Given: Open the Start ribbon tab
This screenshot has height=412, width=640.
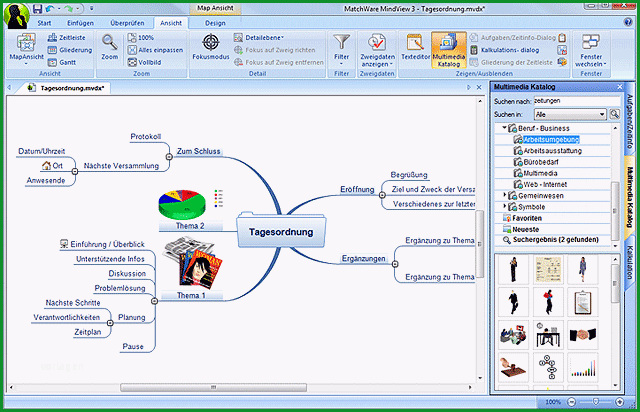Looking at the screenshot, I should coord(44,23).
